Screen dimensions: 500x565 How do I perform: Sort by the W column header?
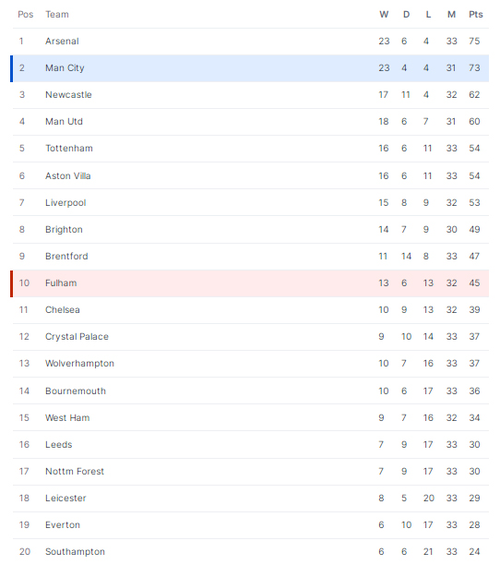coord(384,15)
